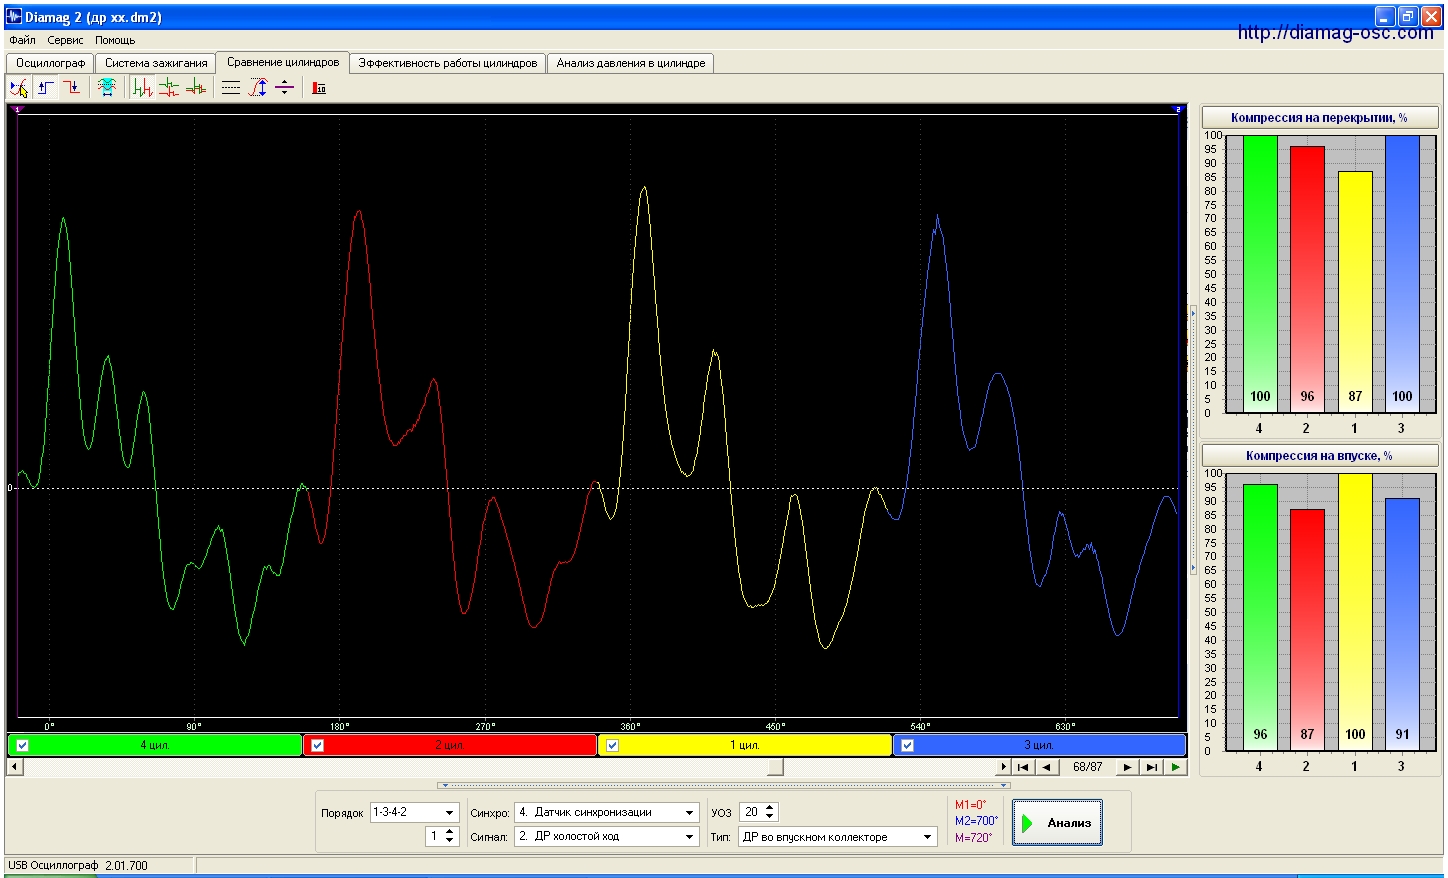Click the M2=700° marker readout
The width and height of the screenshot is (1448, 878).
976,821
